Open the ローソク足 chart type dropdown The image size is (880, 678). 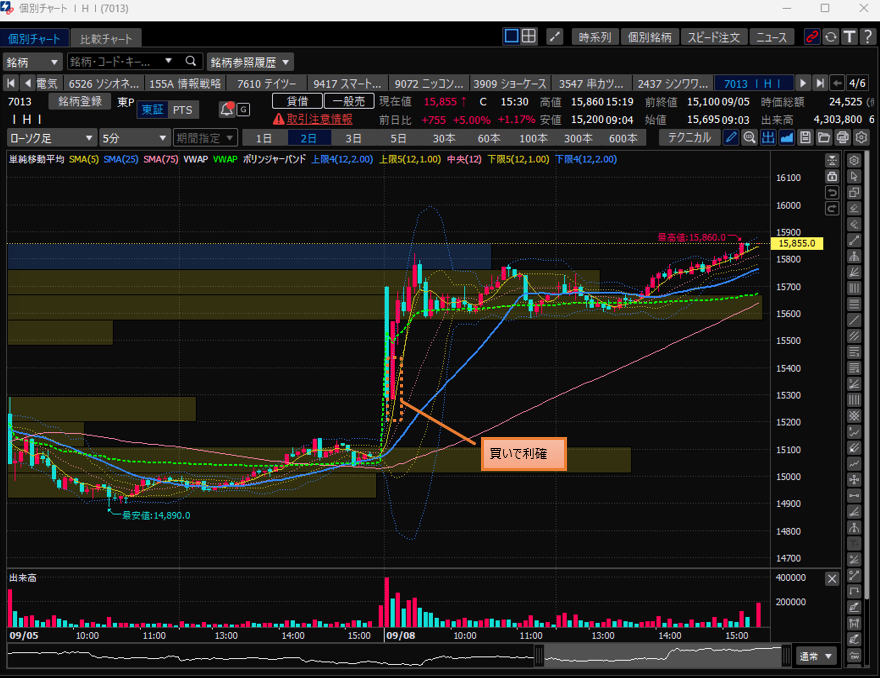click(x=52, y=137)
